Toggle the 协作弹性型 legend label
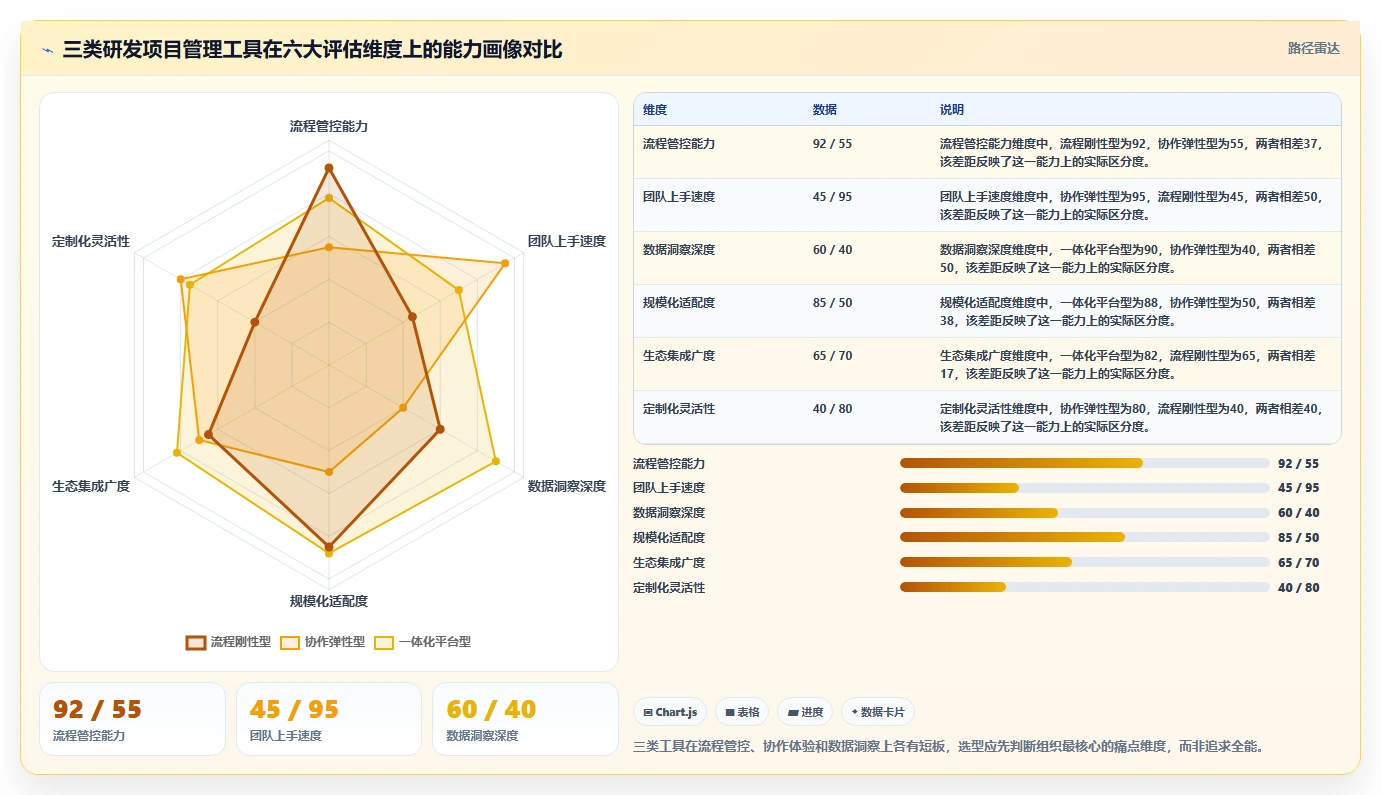 [334, 642]
